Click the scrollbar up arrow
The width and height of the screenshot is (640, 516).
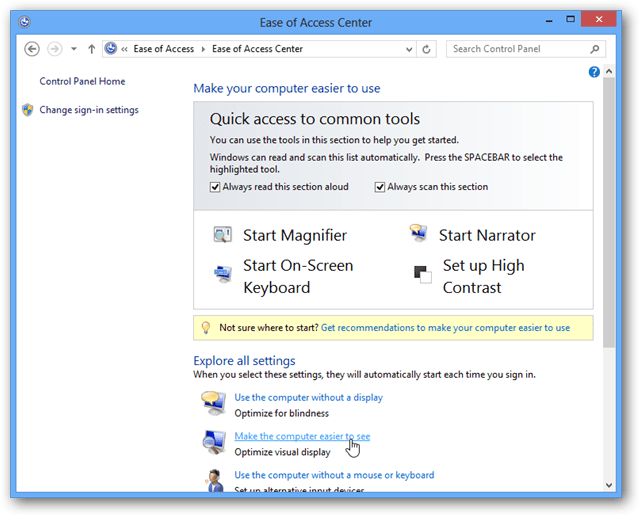tap(609, 71)
